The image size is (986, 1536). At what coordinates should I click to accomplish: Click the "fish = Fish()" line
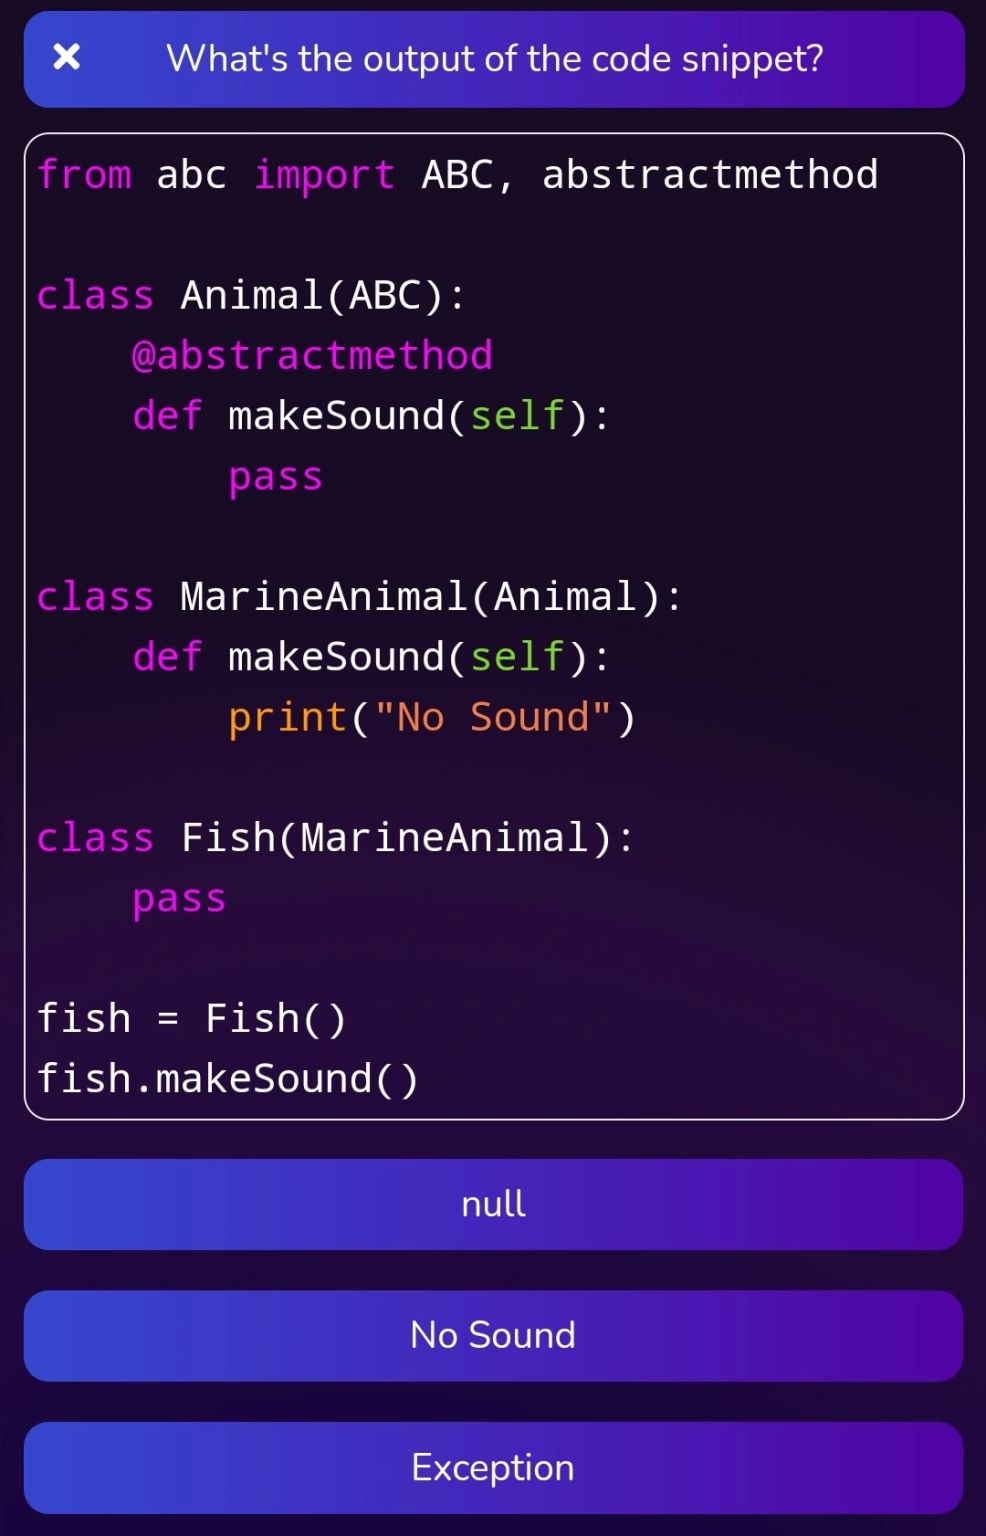click(191, 1019)
